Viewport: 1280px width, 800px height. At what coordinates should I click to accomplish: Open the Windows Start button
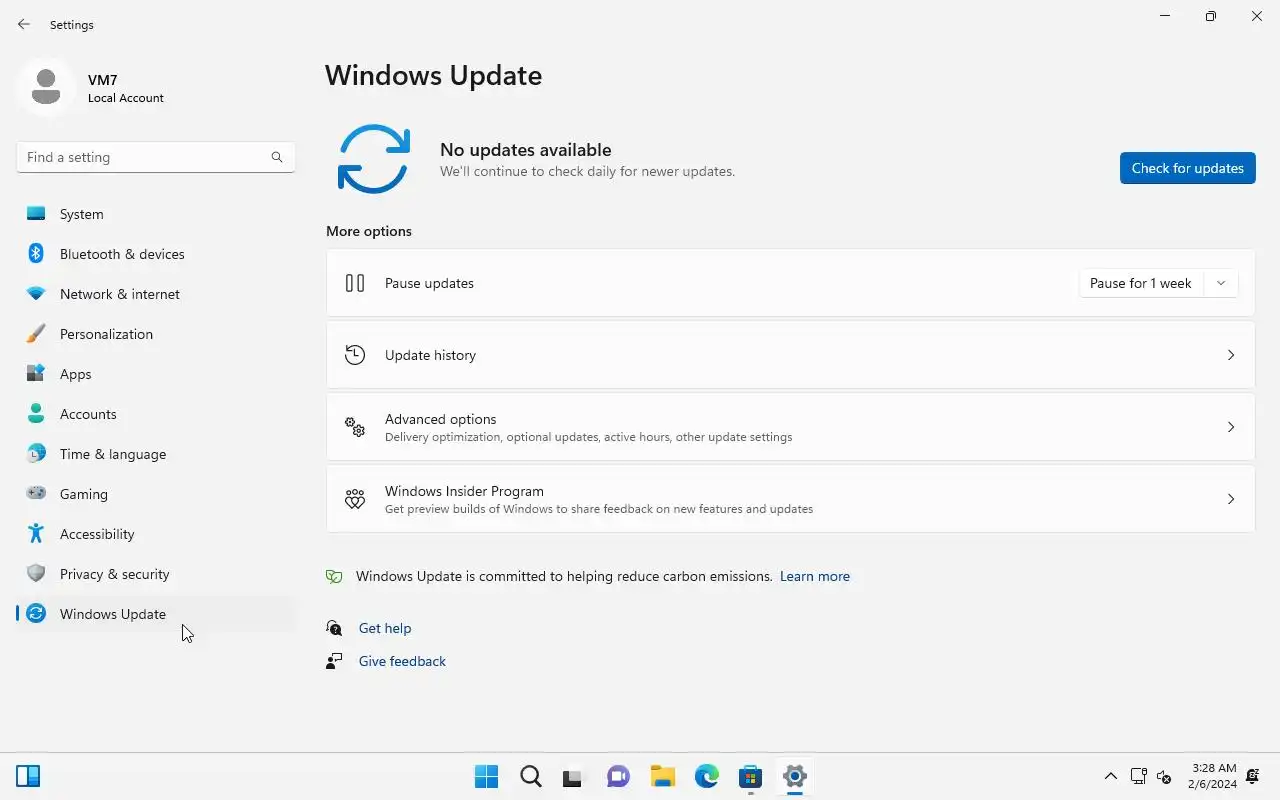(487, 776)
